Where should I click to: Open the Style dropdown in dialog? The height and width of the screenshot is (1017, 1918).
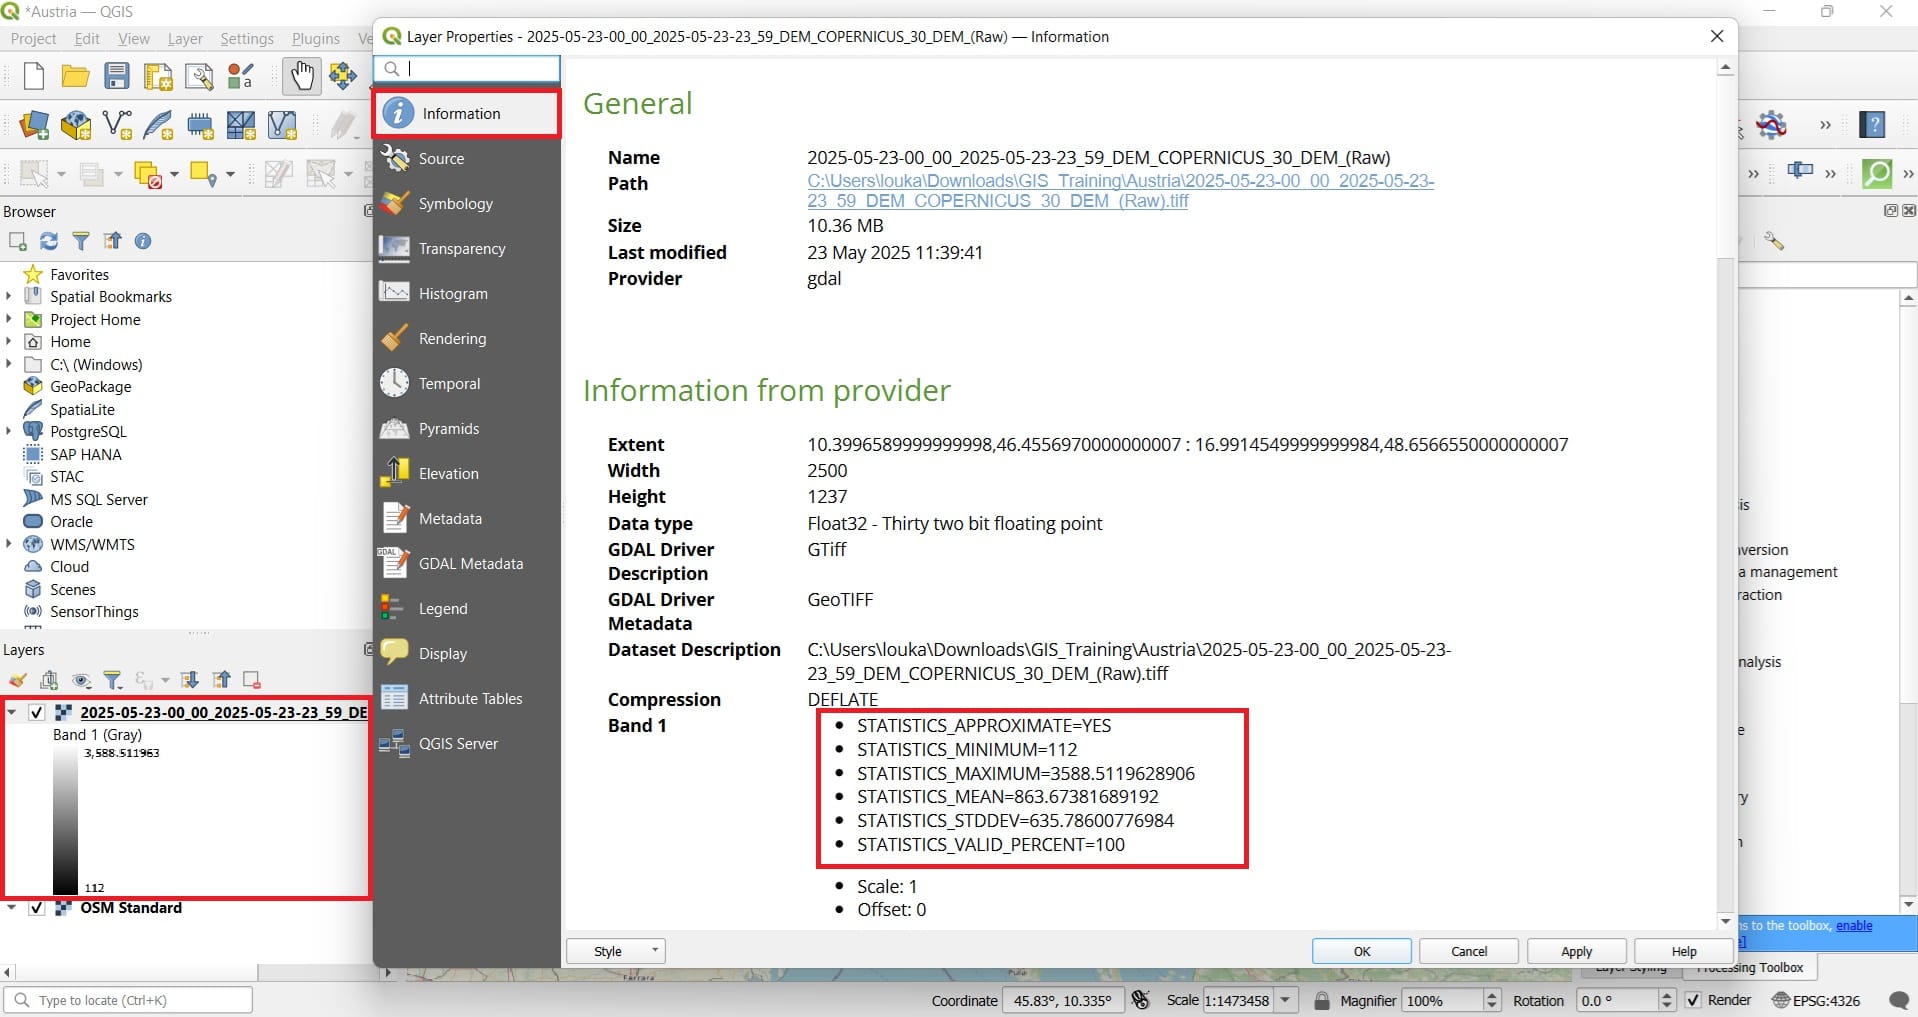click(616, 951)
